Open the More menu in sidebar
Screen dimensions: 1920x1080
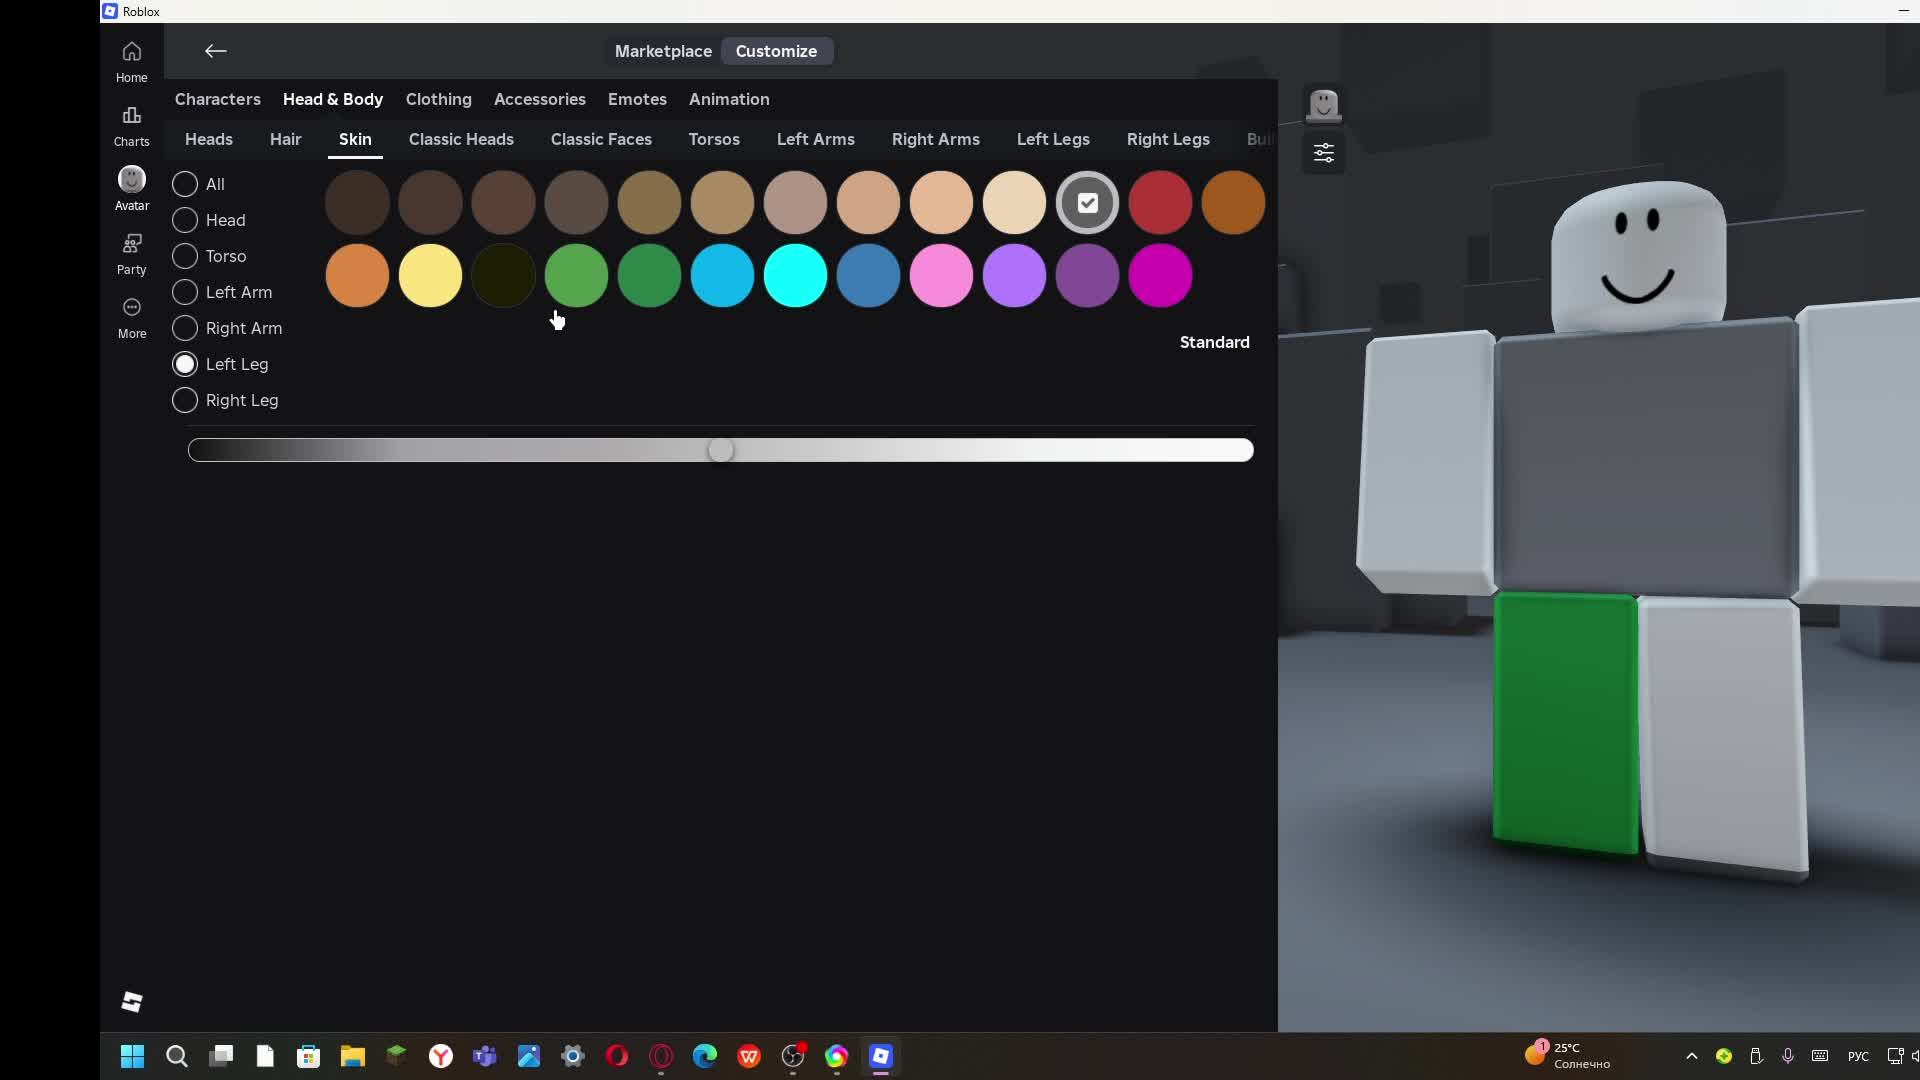pyautogui.click(x=131, y=317)
